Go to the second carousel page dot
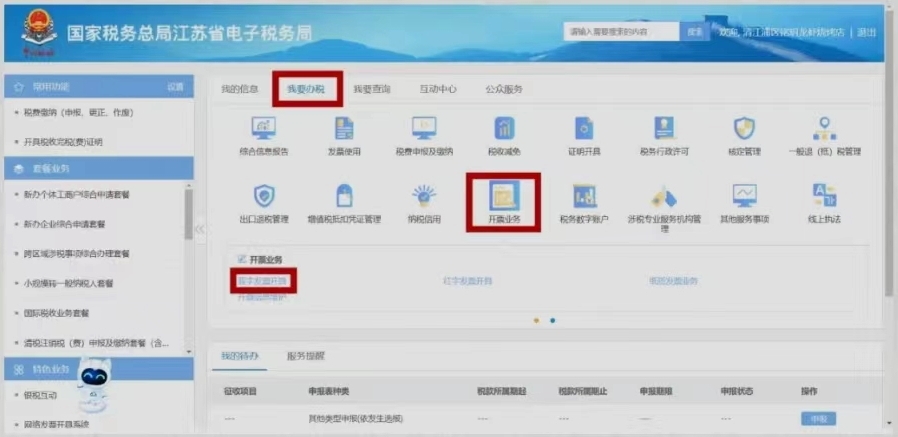This screenshot has height=437, width=898. (x=552, y=321)
